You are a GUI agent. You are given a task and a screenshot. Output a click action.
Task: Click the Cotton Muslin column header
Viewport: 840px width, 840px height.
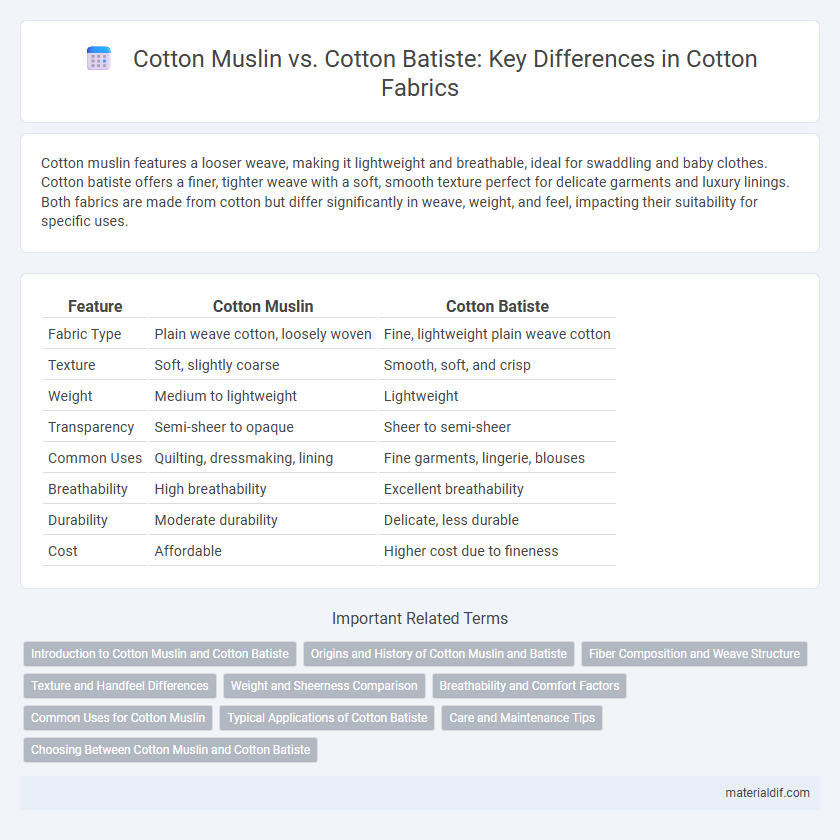[263, 306]
